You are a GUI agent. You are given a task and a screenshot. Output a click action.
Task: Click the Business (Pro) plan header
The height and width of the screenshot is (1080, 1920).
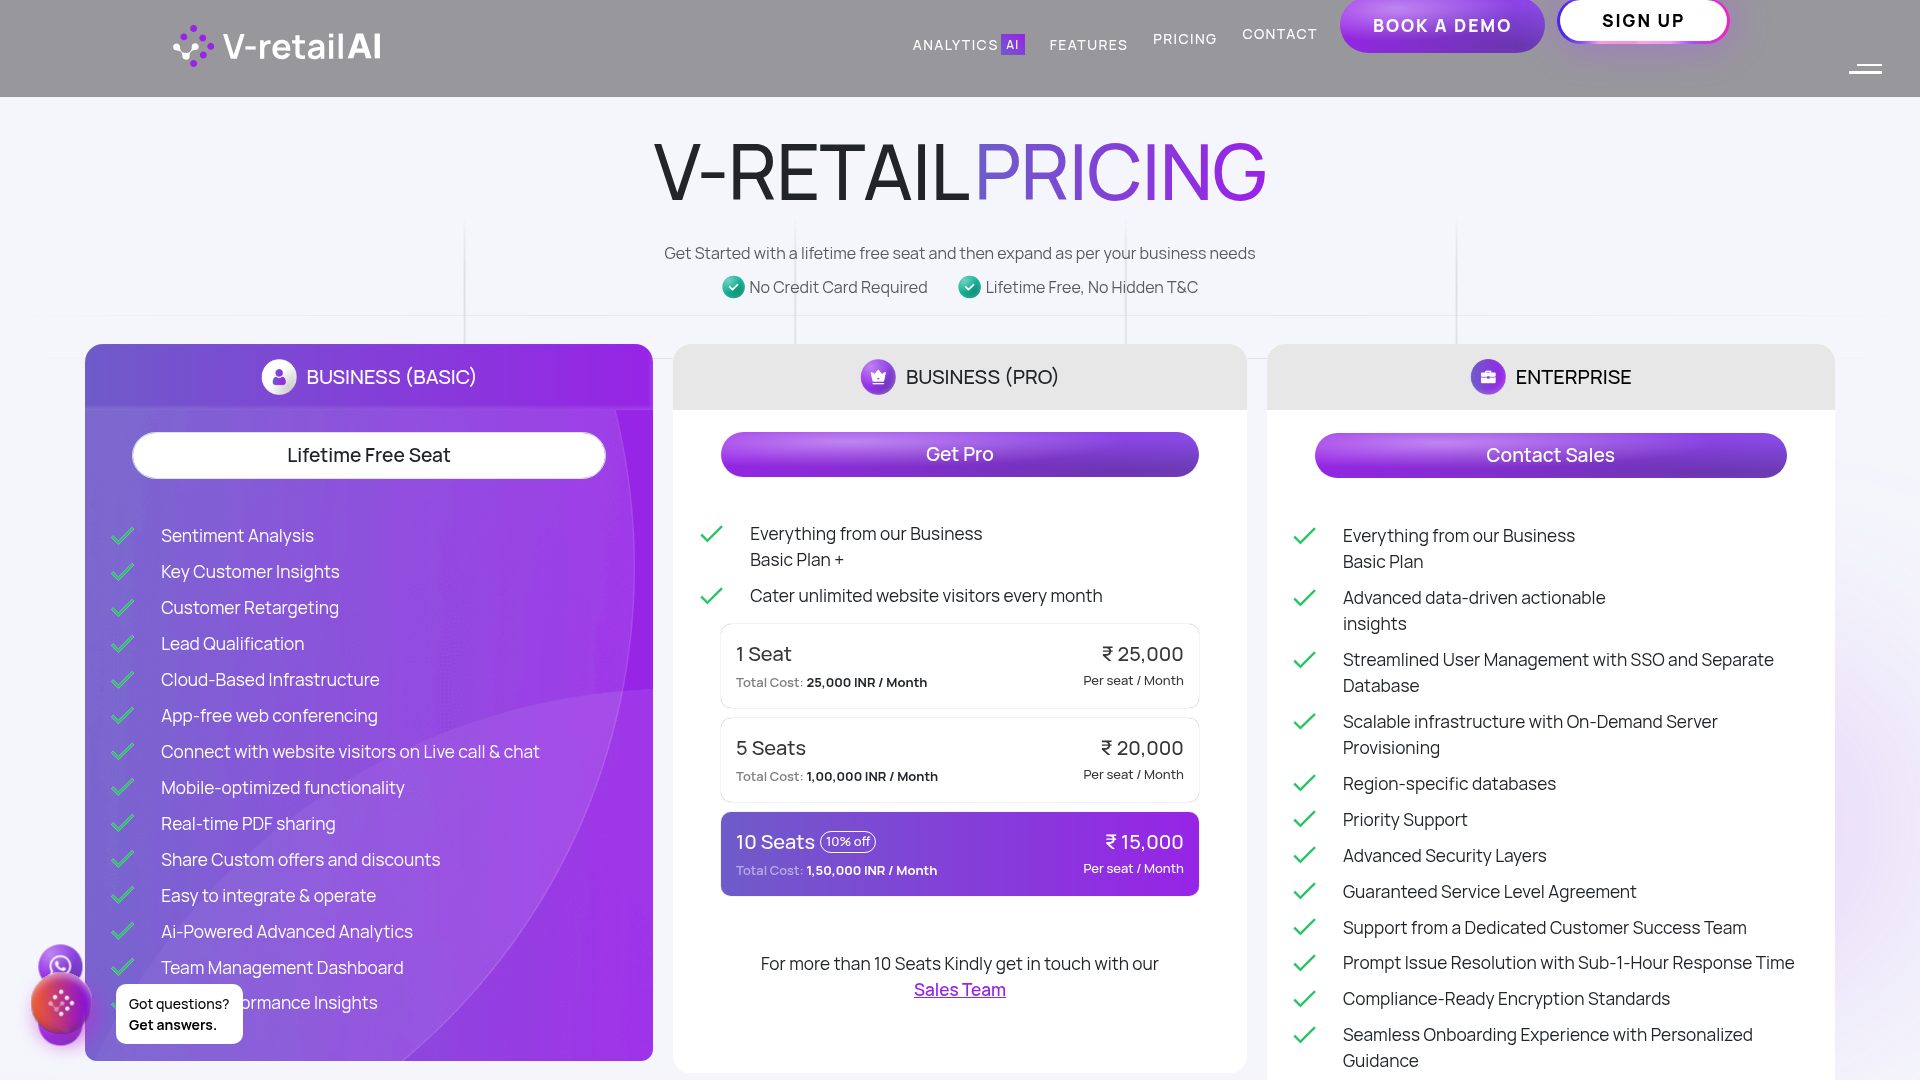[960, 377]
